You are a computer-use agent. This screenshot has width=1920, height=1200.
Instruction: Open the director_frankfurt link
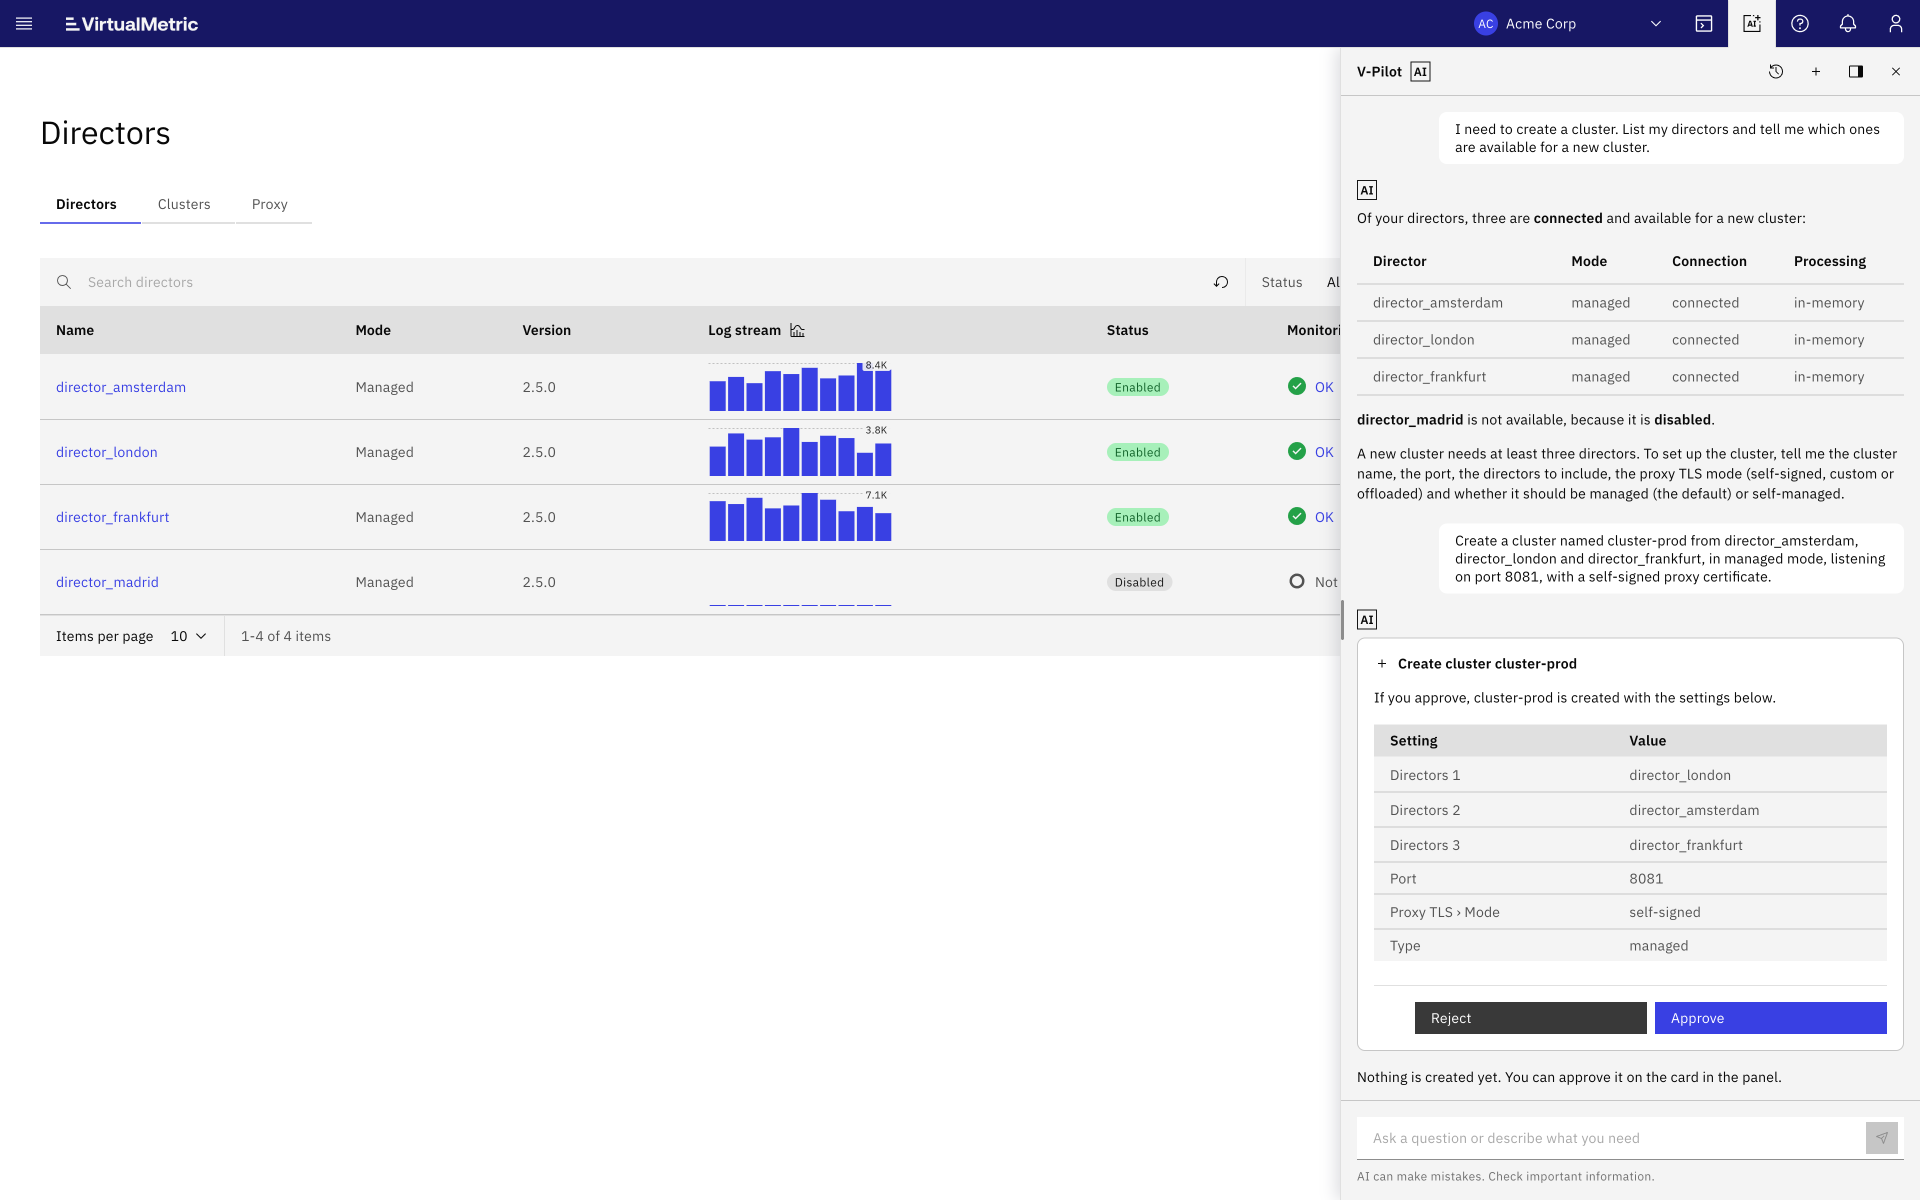point(113,517)
